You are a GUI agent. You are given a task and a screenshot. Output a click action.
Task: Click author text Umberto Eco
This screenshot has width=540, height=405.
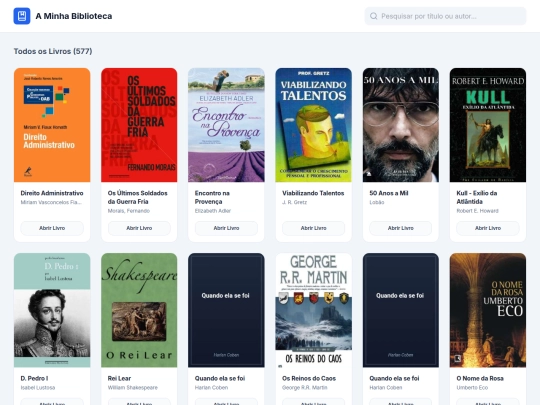(x=472, y=387)
